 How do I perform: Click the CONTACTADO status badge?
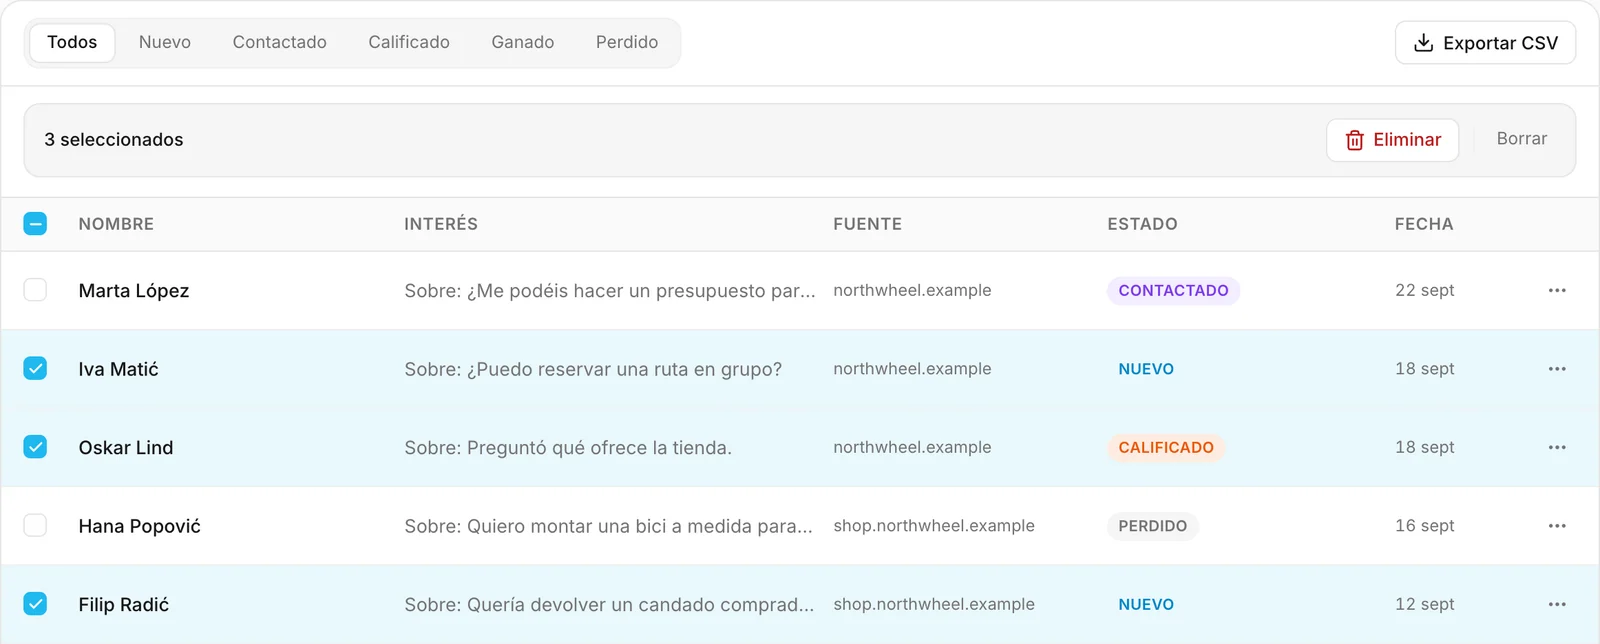pos(1173,290)
